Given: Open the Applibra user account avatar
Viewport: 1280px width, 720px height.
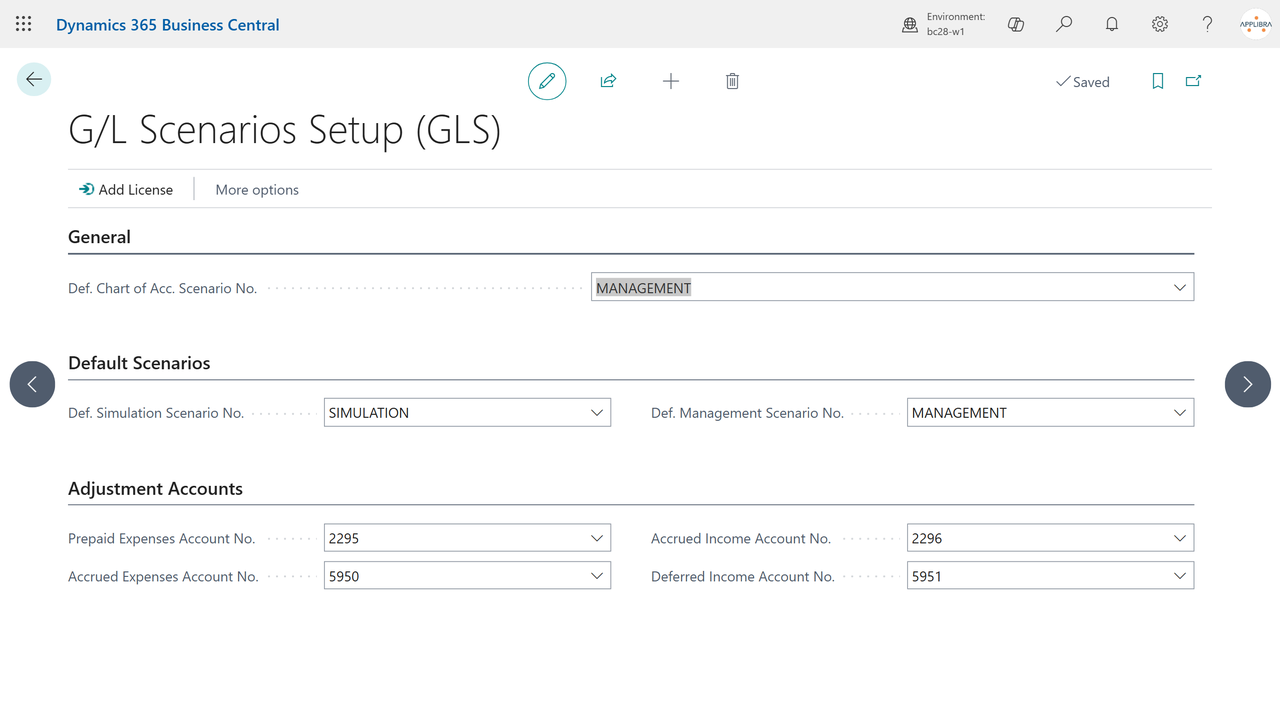Looking at the screenshot, I should [x=1256, y=24].
